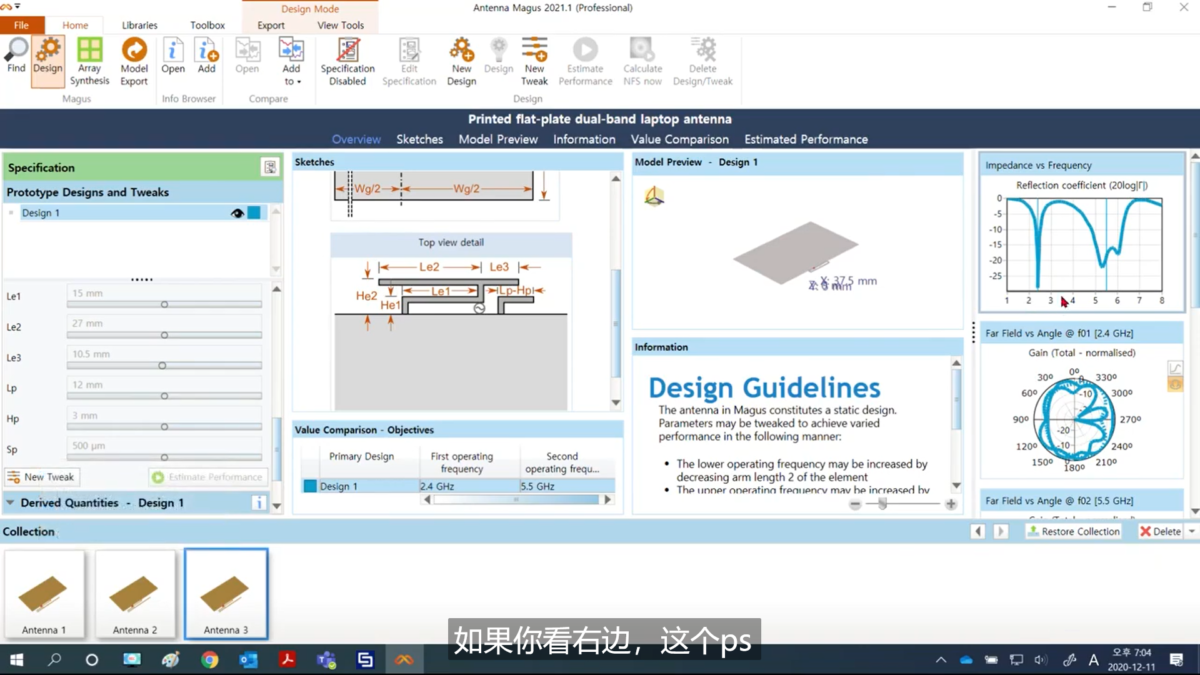The image size is (1200, 675).
Task: Click the blue color swatch for Design 1
Action: pyautogui.click(x=254, y=213)
